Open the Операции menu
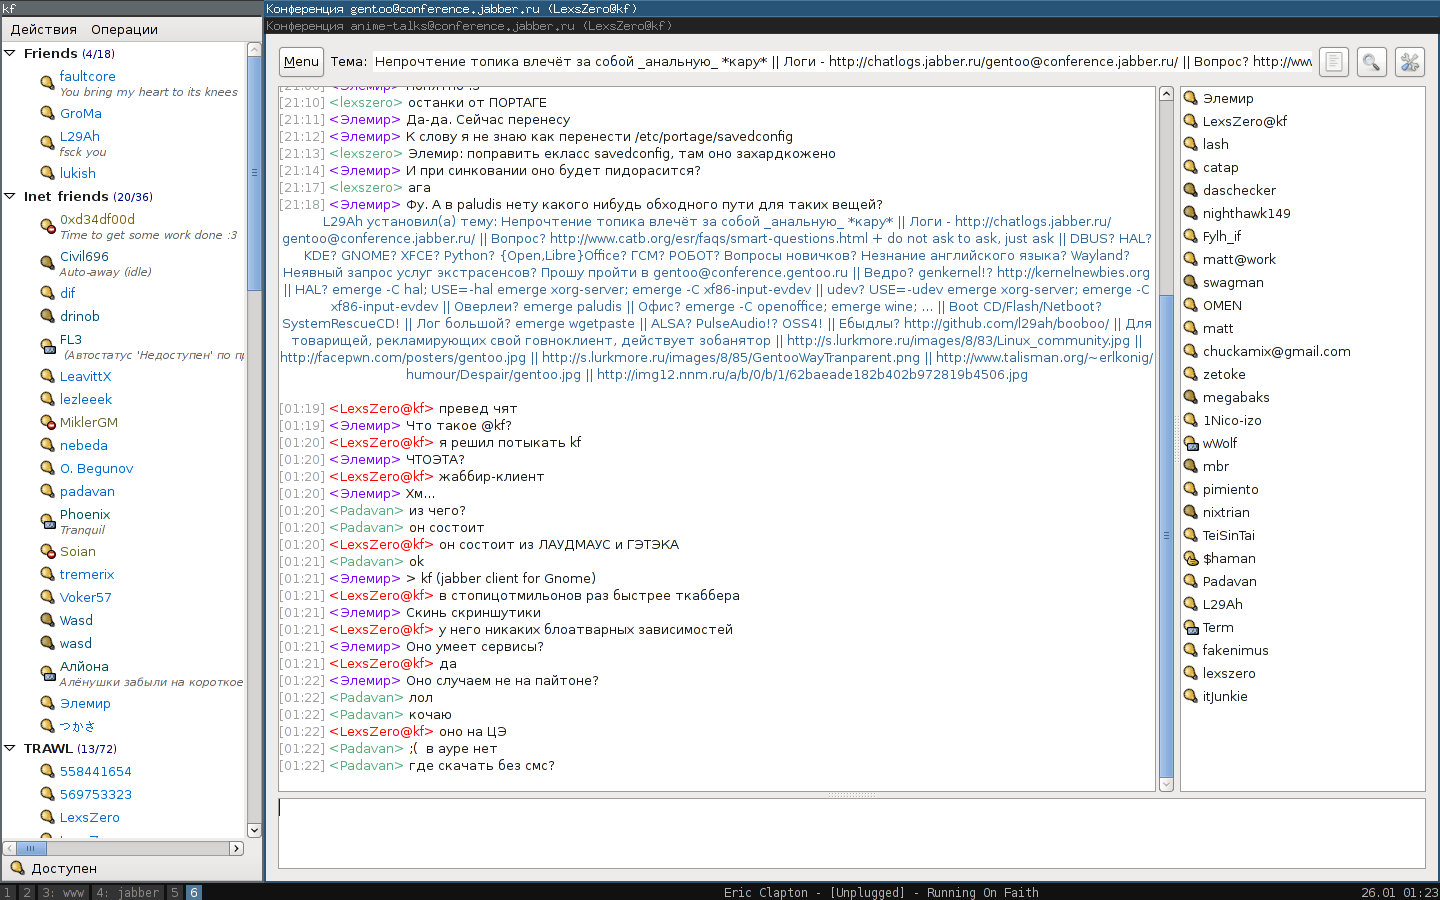This screenshot has width=1440, height=900. (x=124, y=30)
